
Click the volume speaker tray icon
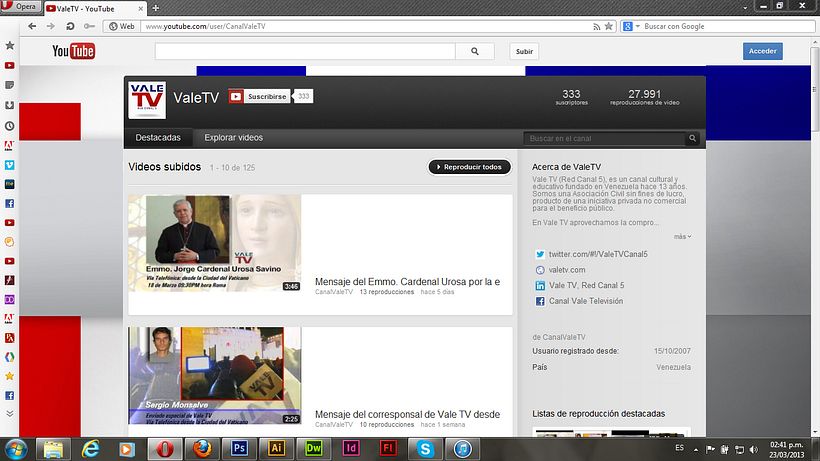click(754, 450)
